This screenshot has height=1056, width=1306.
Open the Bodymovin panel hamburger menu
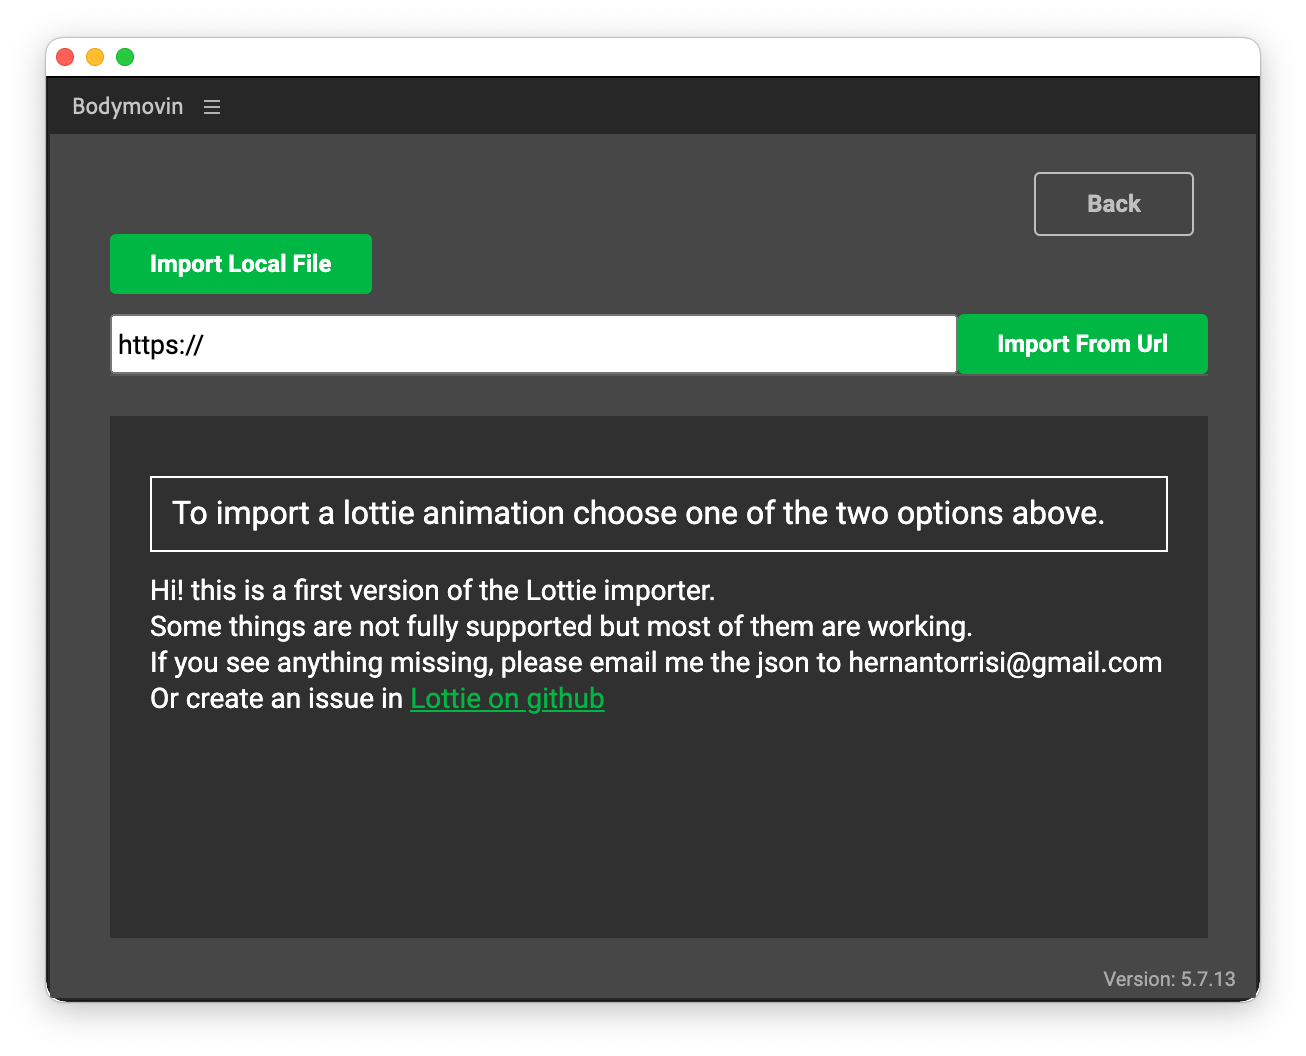(212, 107)
